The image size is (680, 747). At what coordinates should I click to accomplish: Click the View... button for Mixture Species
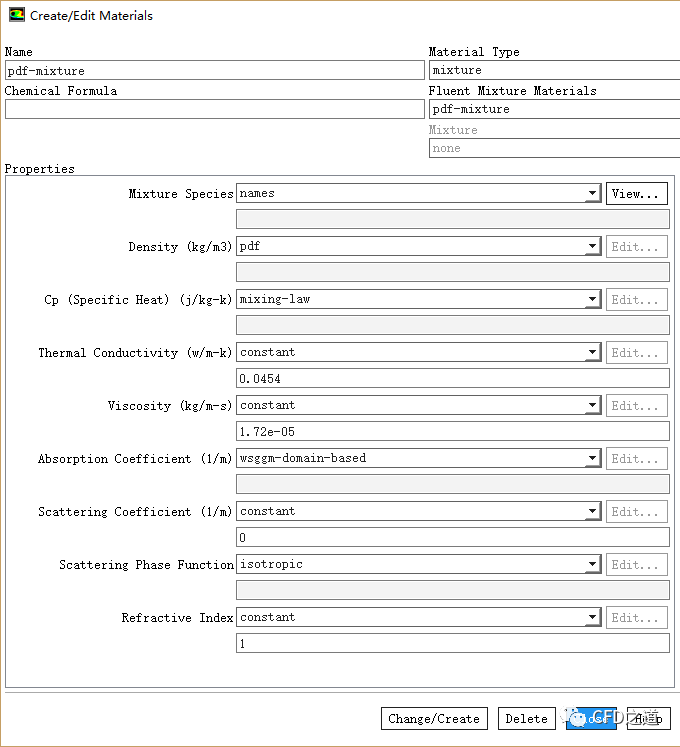click(636, 194)
